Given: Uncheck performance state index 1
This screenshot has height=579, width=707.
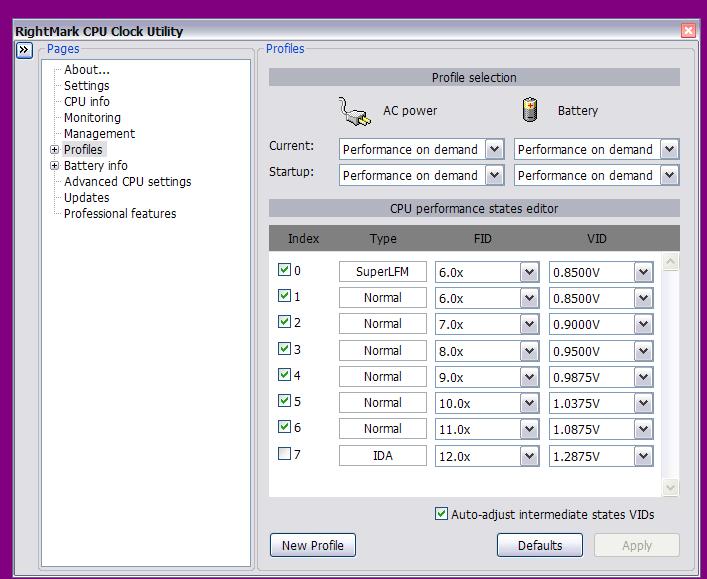Looking at the screenshot, I should tap(284, 296).
